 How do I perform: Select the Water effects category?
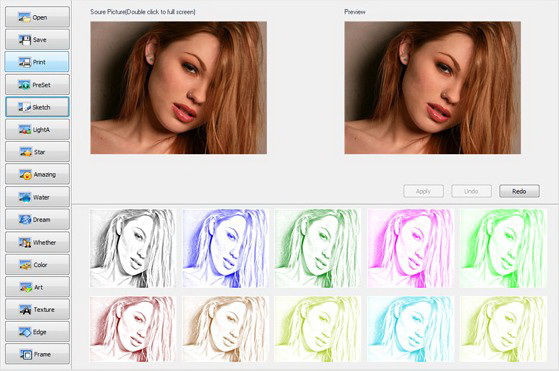coord(37,197)
